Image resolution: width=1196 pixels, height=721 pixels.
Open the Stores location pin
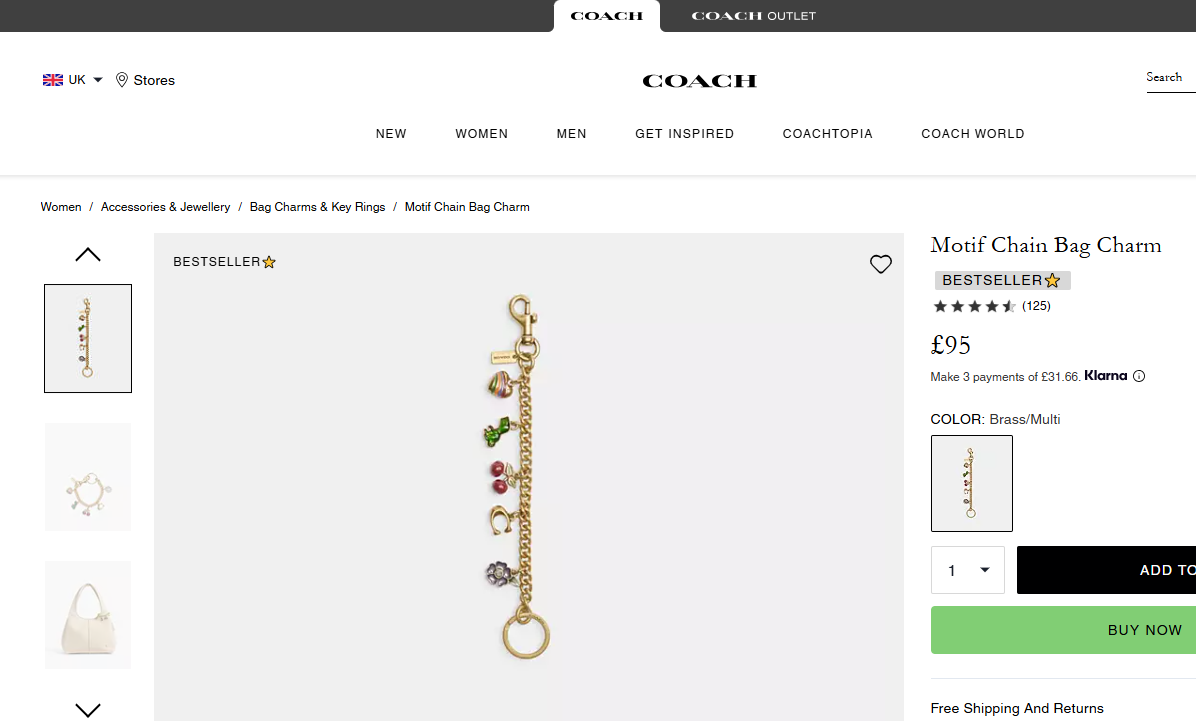[122, 80]
